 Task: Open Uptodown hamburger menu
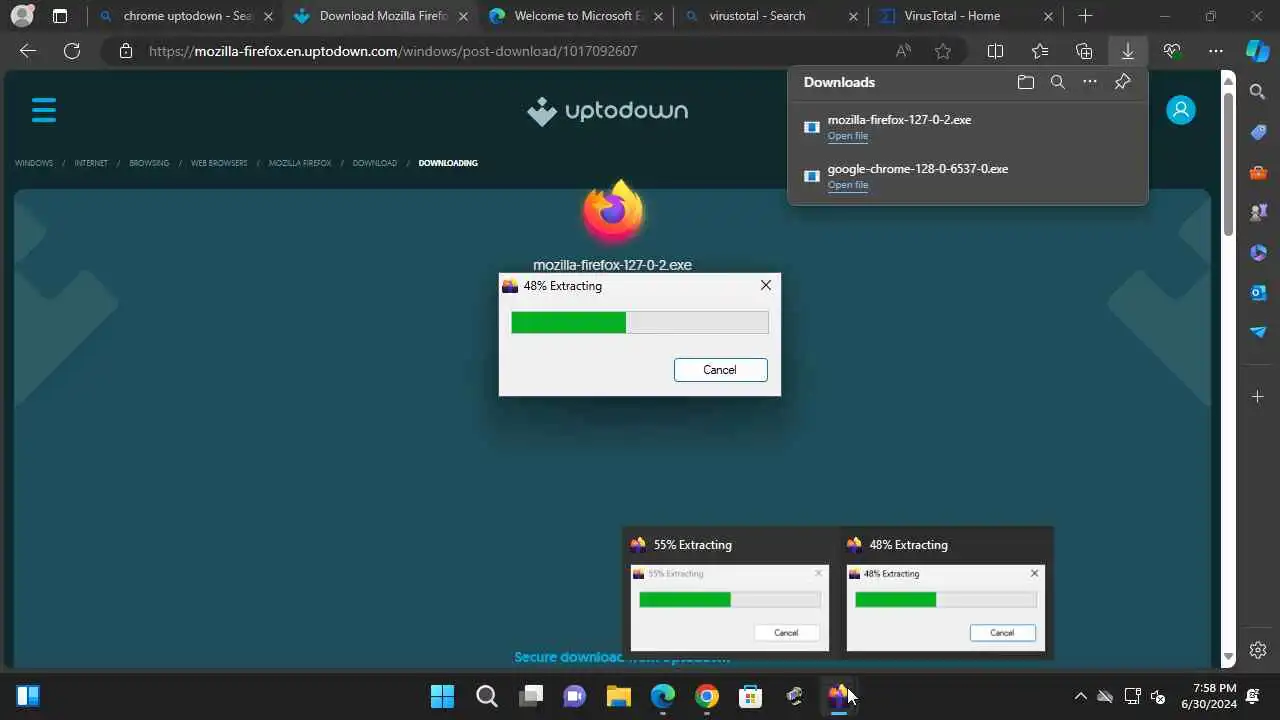pyautogui.click(x=44, y=110)
